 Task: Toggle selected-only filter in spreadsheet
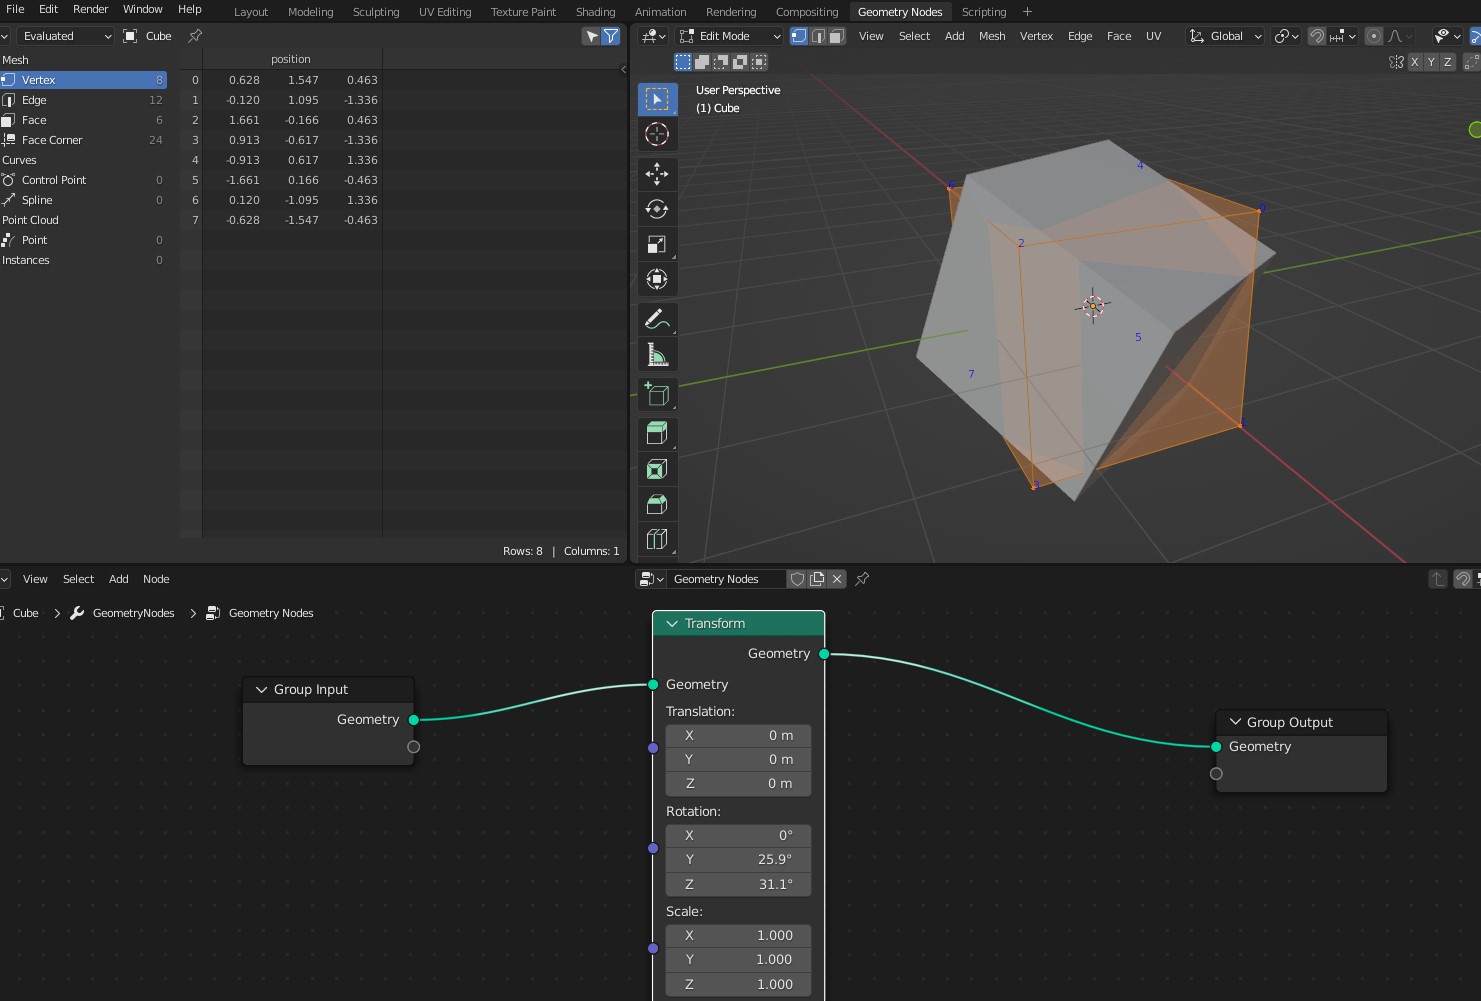(x=592, y=36)
